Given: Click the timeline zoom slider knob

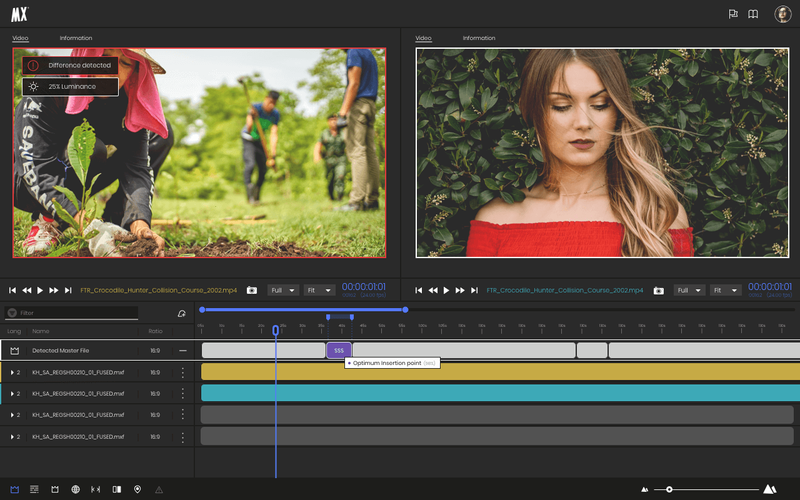Looking at the screenshot, I should [669, 489].
